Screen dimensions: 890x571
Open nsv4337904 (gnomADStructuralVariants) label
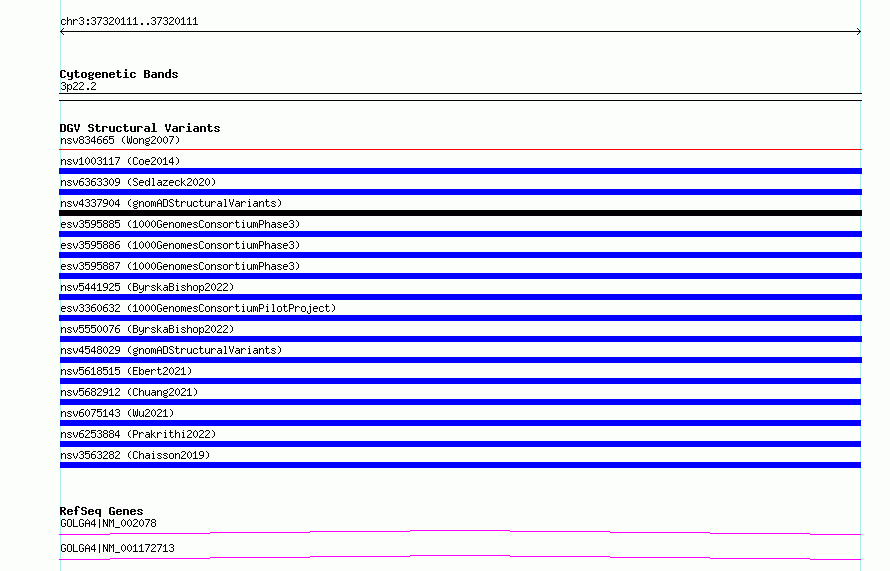(x=171, y=203)
